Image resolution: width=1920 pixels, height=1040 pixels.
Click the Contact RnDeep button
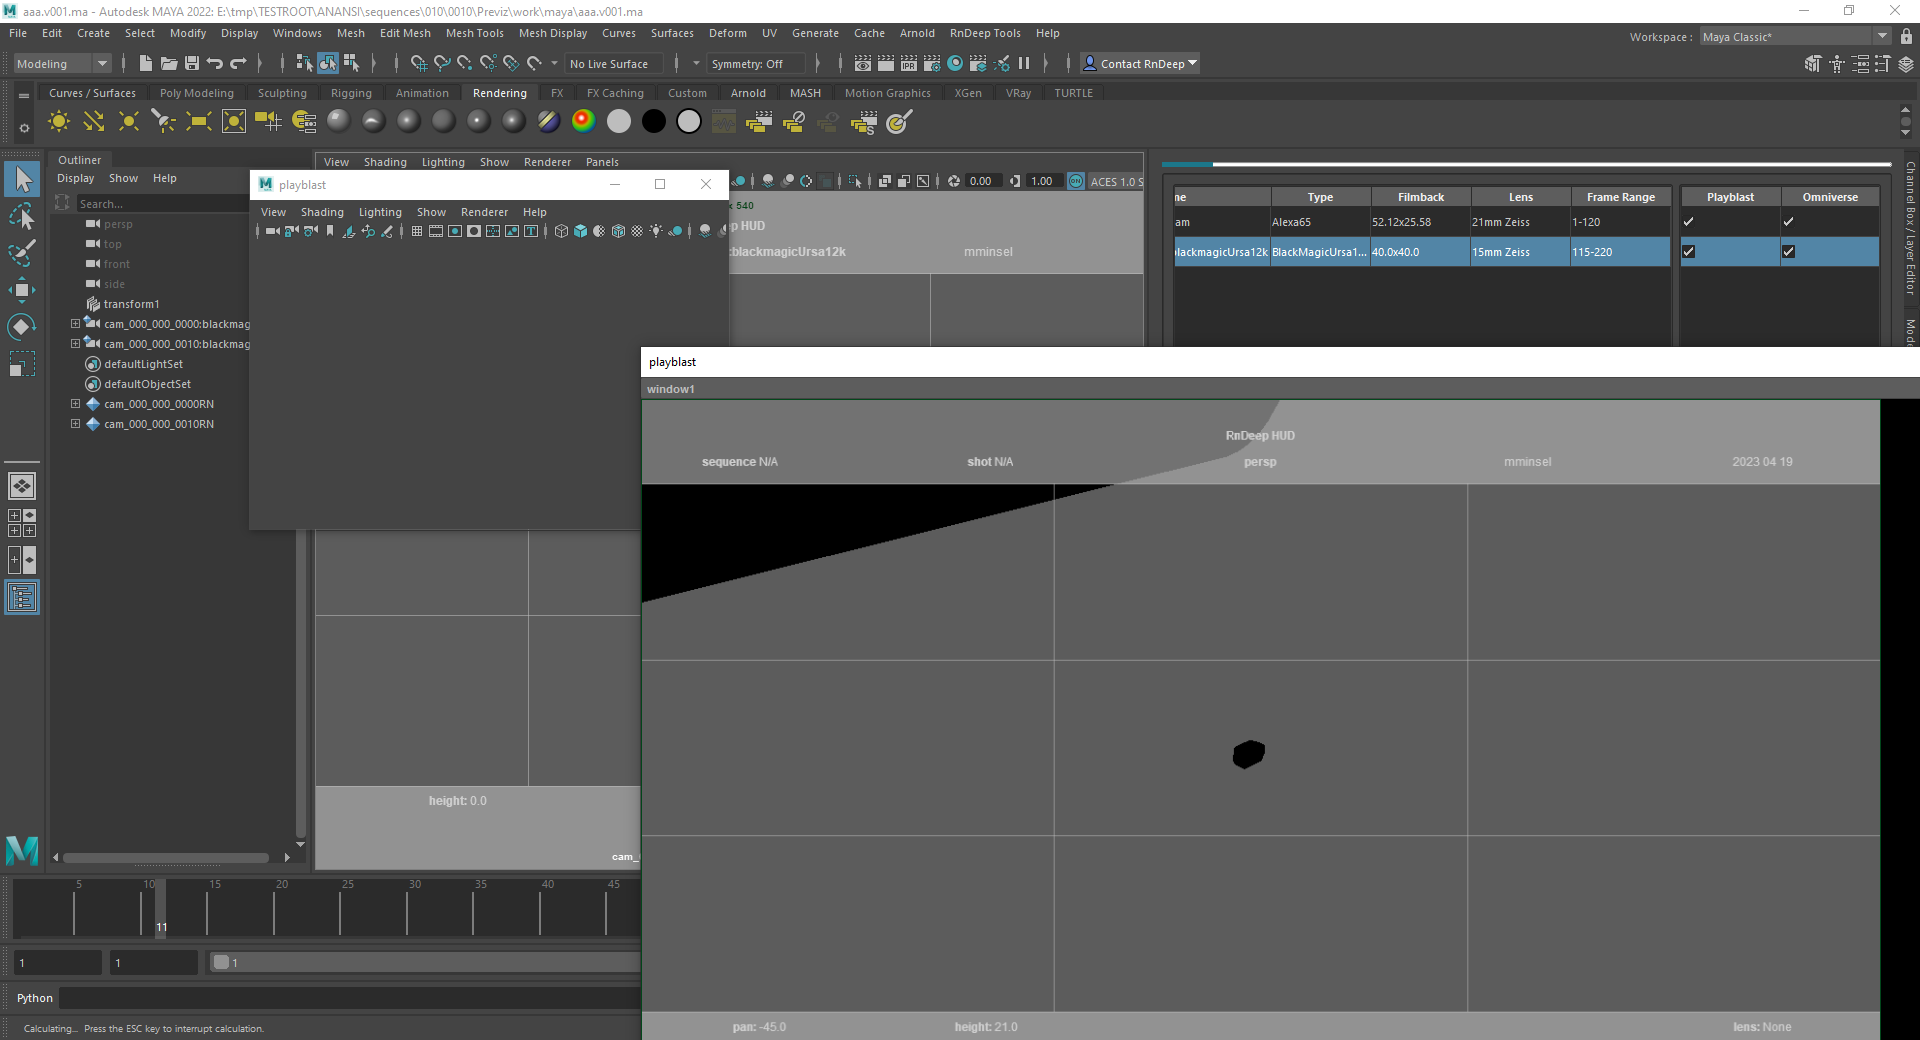click(x=1141, y=64)
